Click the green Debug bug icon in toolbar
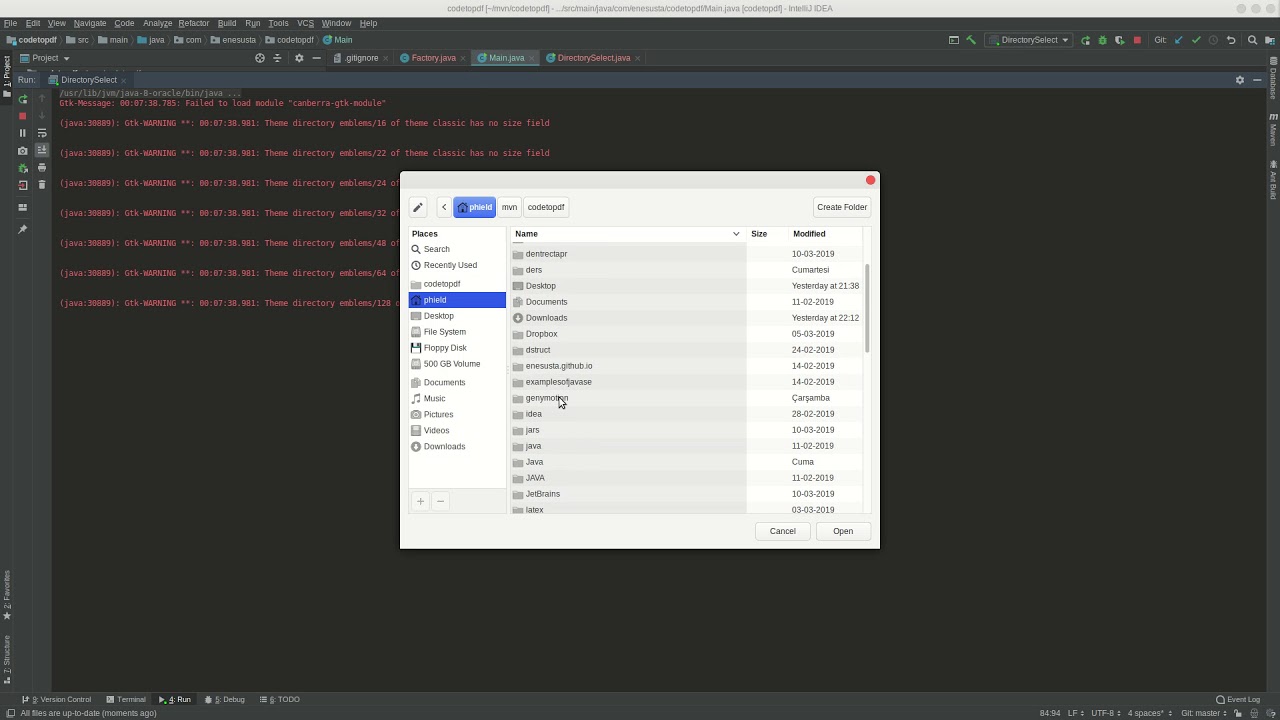The width and height of the screenshot is (1280, 720). [x=1102, y=40]
